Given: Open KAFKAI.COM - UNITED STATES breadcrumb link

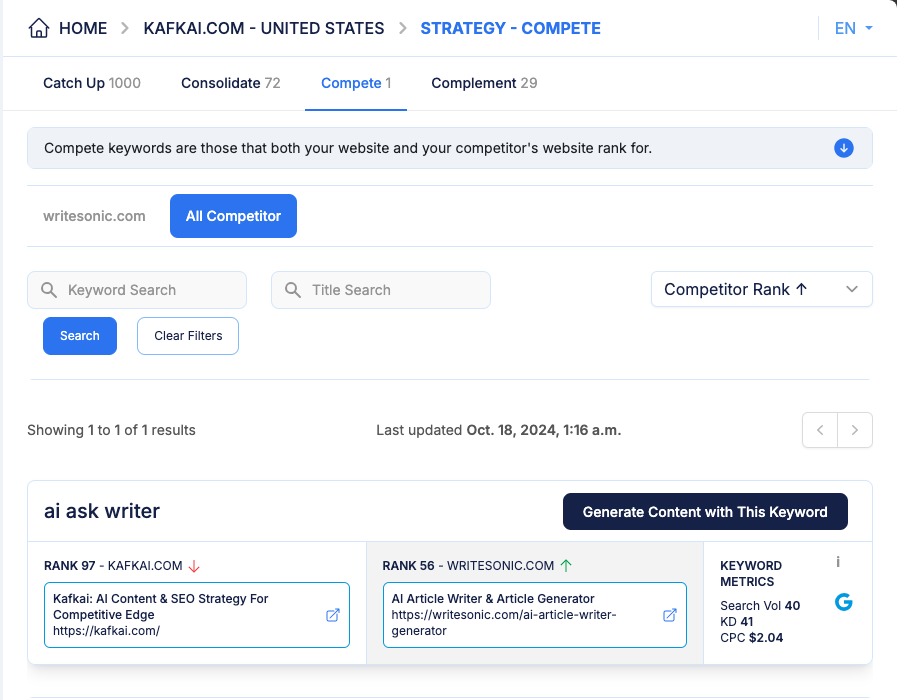Looking at the screenshot, I should pos(264,28).
